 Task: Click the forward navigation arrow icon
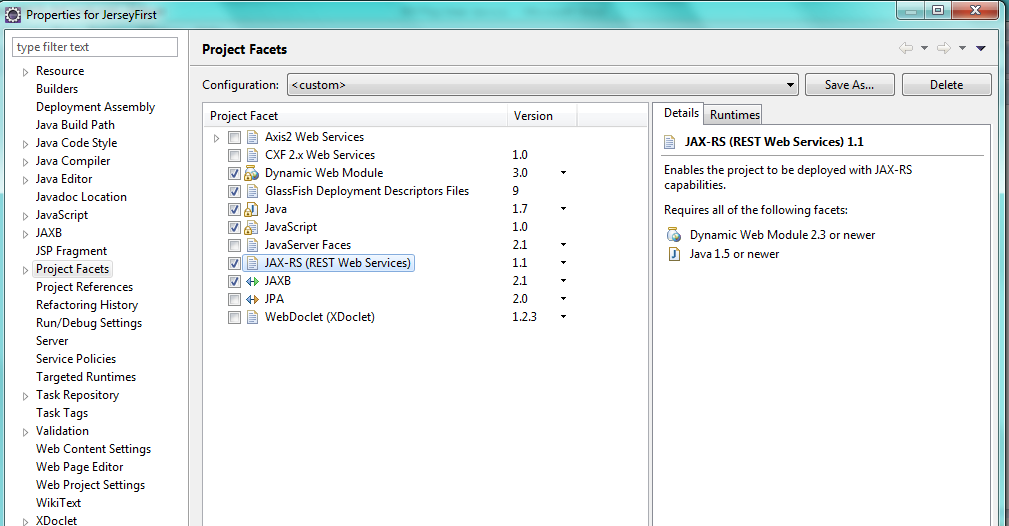click(x=943, y=48)
